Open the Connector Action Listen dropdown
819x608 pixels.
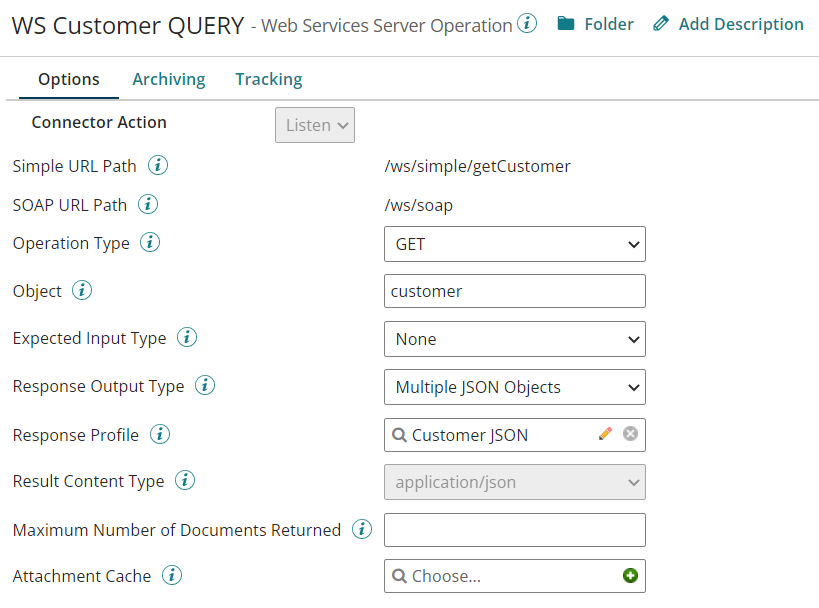314,124
